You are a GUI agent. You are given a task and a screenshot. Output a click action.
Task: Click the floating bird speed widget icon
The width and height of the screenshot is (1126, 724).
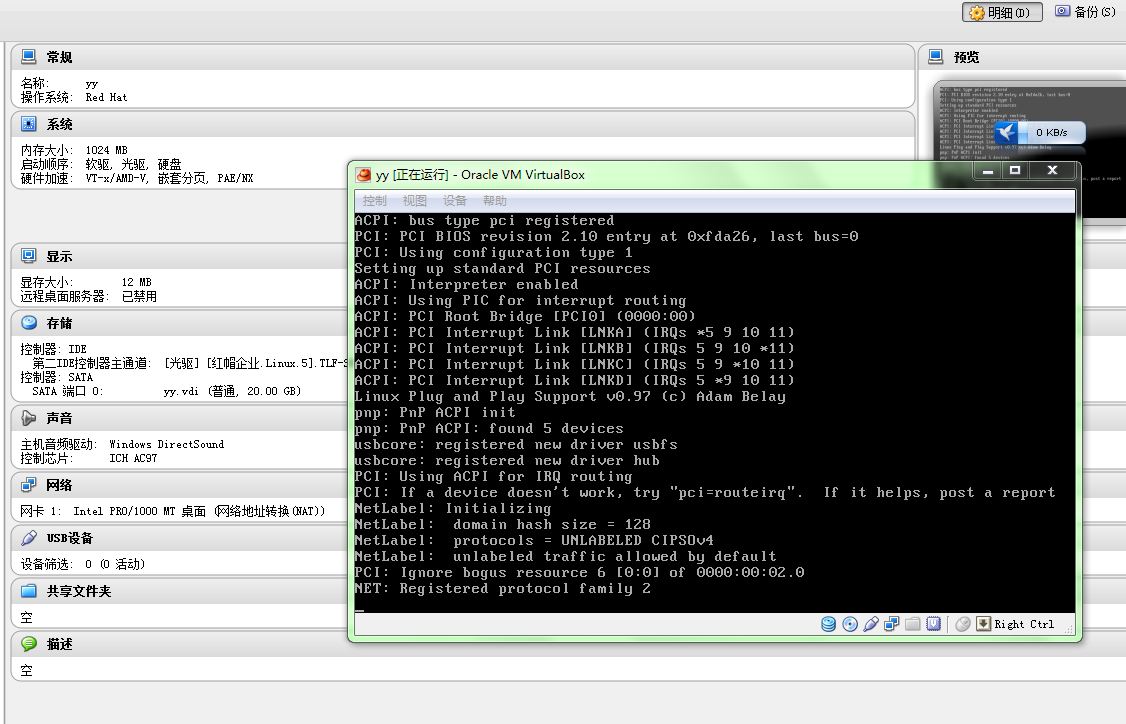(1007, 132)
